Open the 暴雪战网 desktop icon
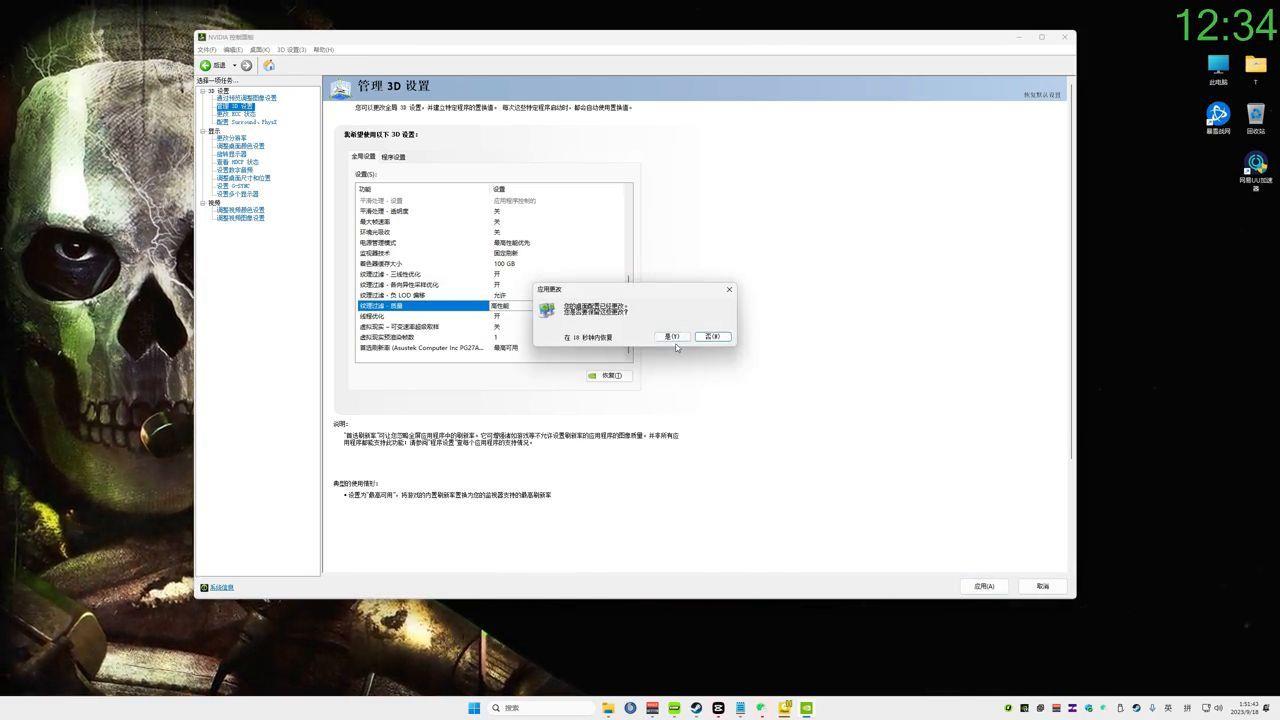The image size is (1280, 720). click(x=1218, y=118)
